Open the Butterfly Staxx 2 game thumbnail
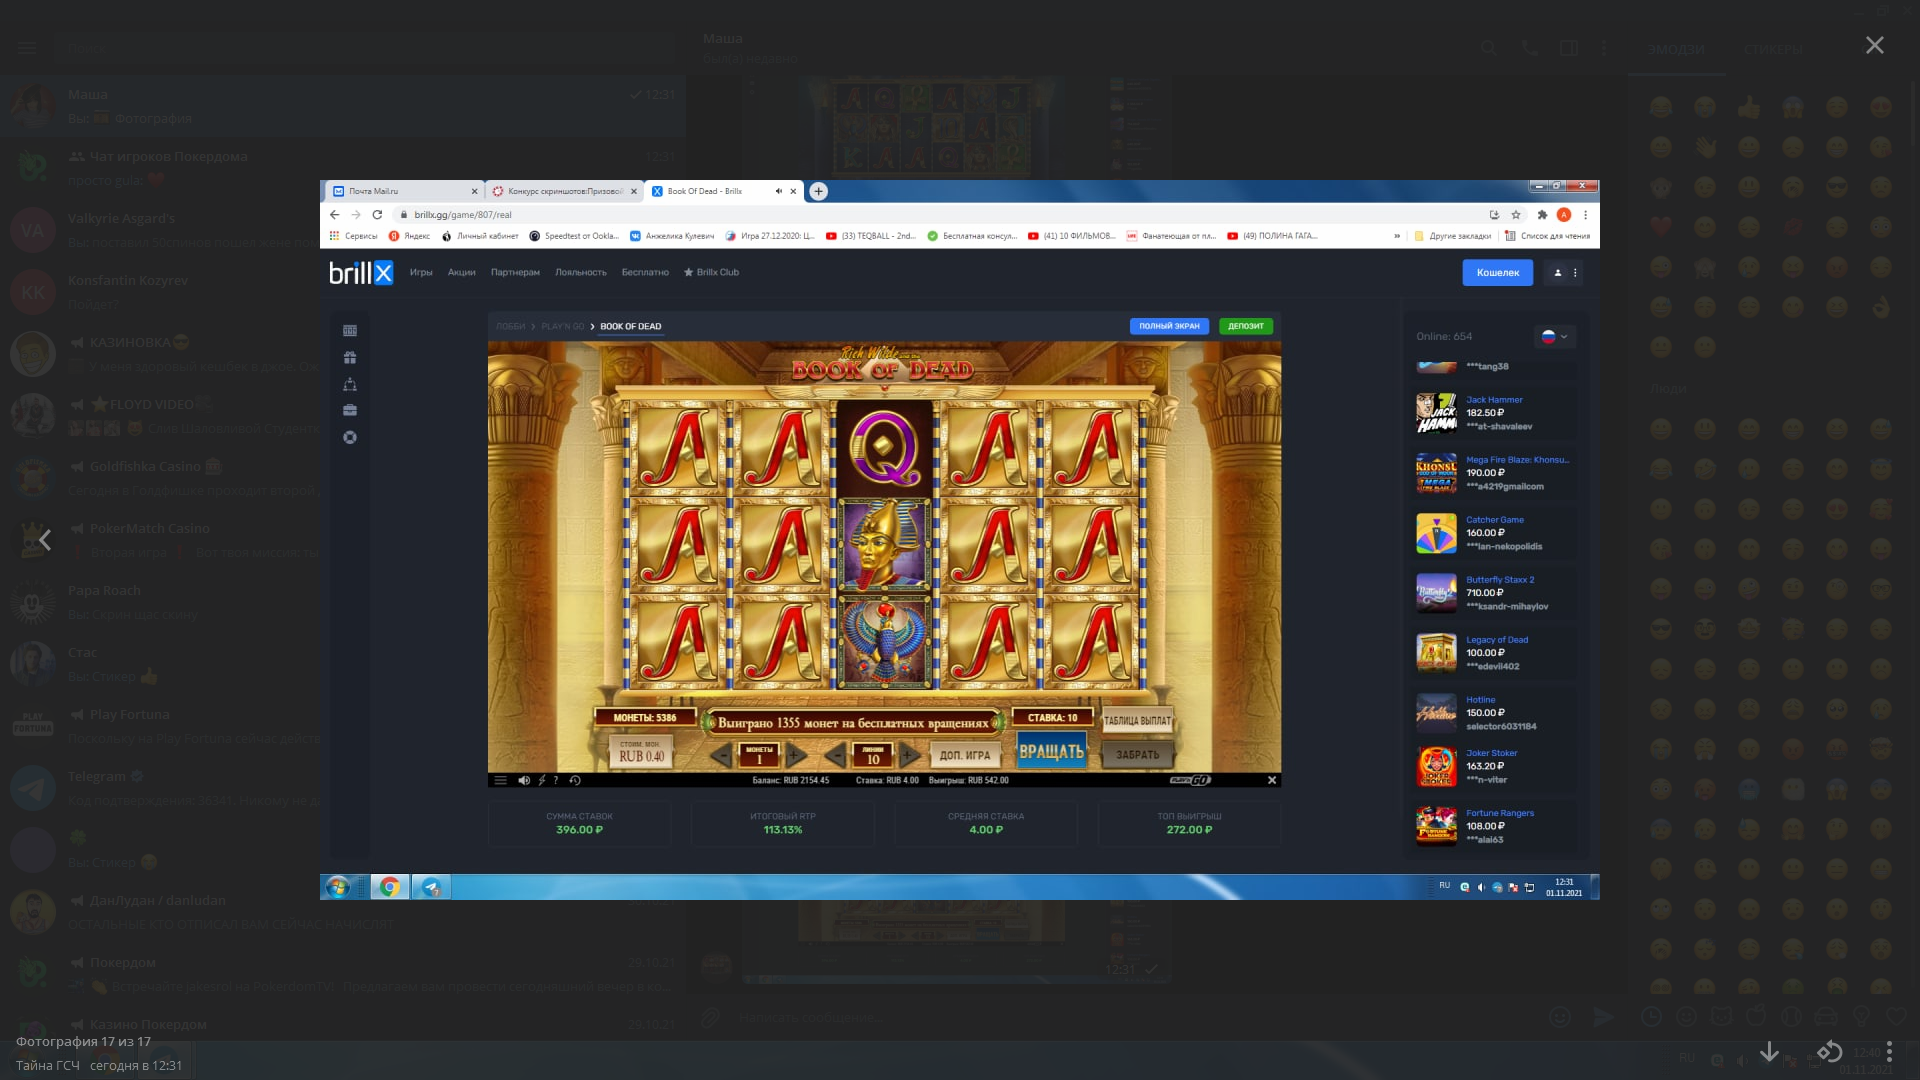 (1436, 593)
